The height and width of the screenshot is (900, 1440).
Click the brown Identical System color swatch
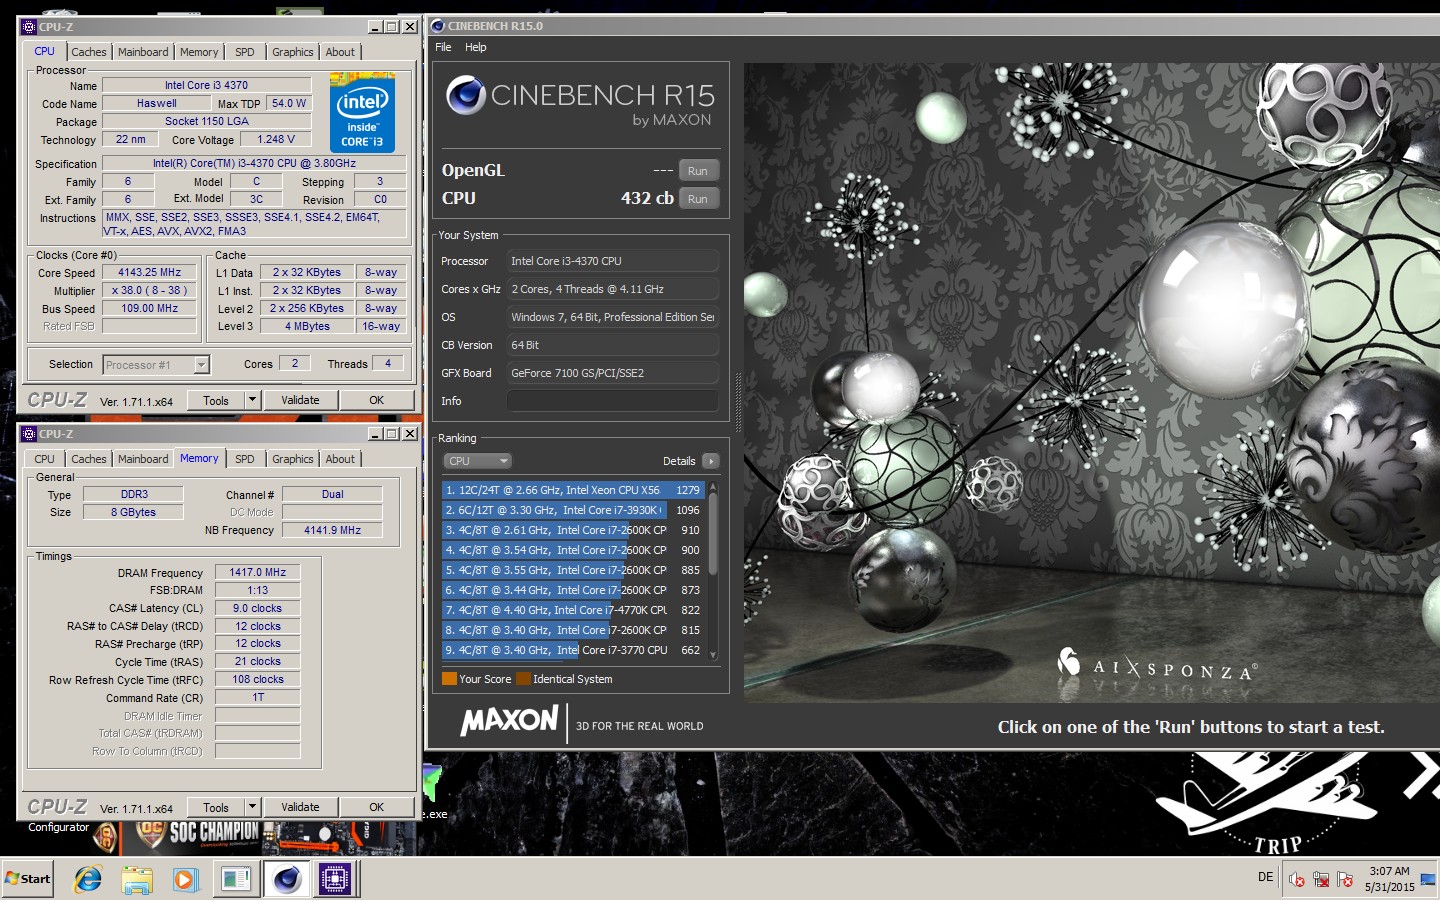point(523,679)
